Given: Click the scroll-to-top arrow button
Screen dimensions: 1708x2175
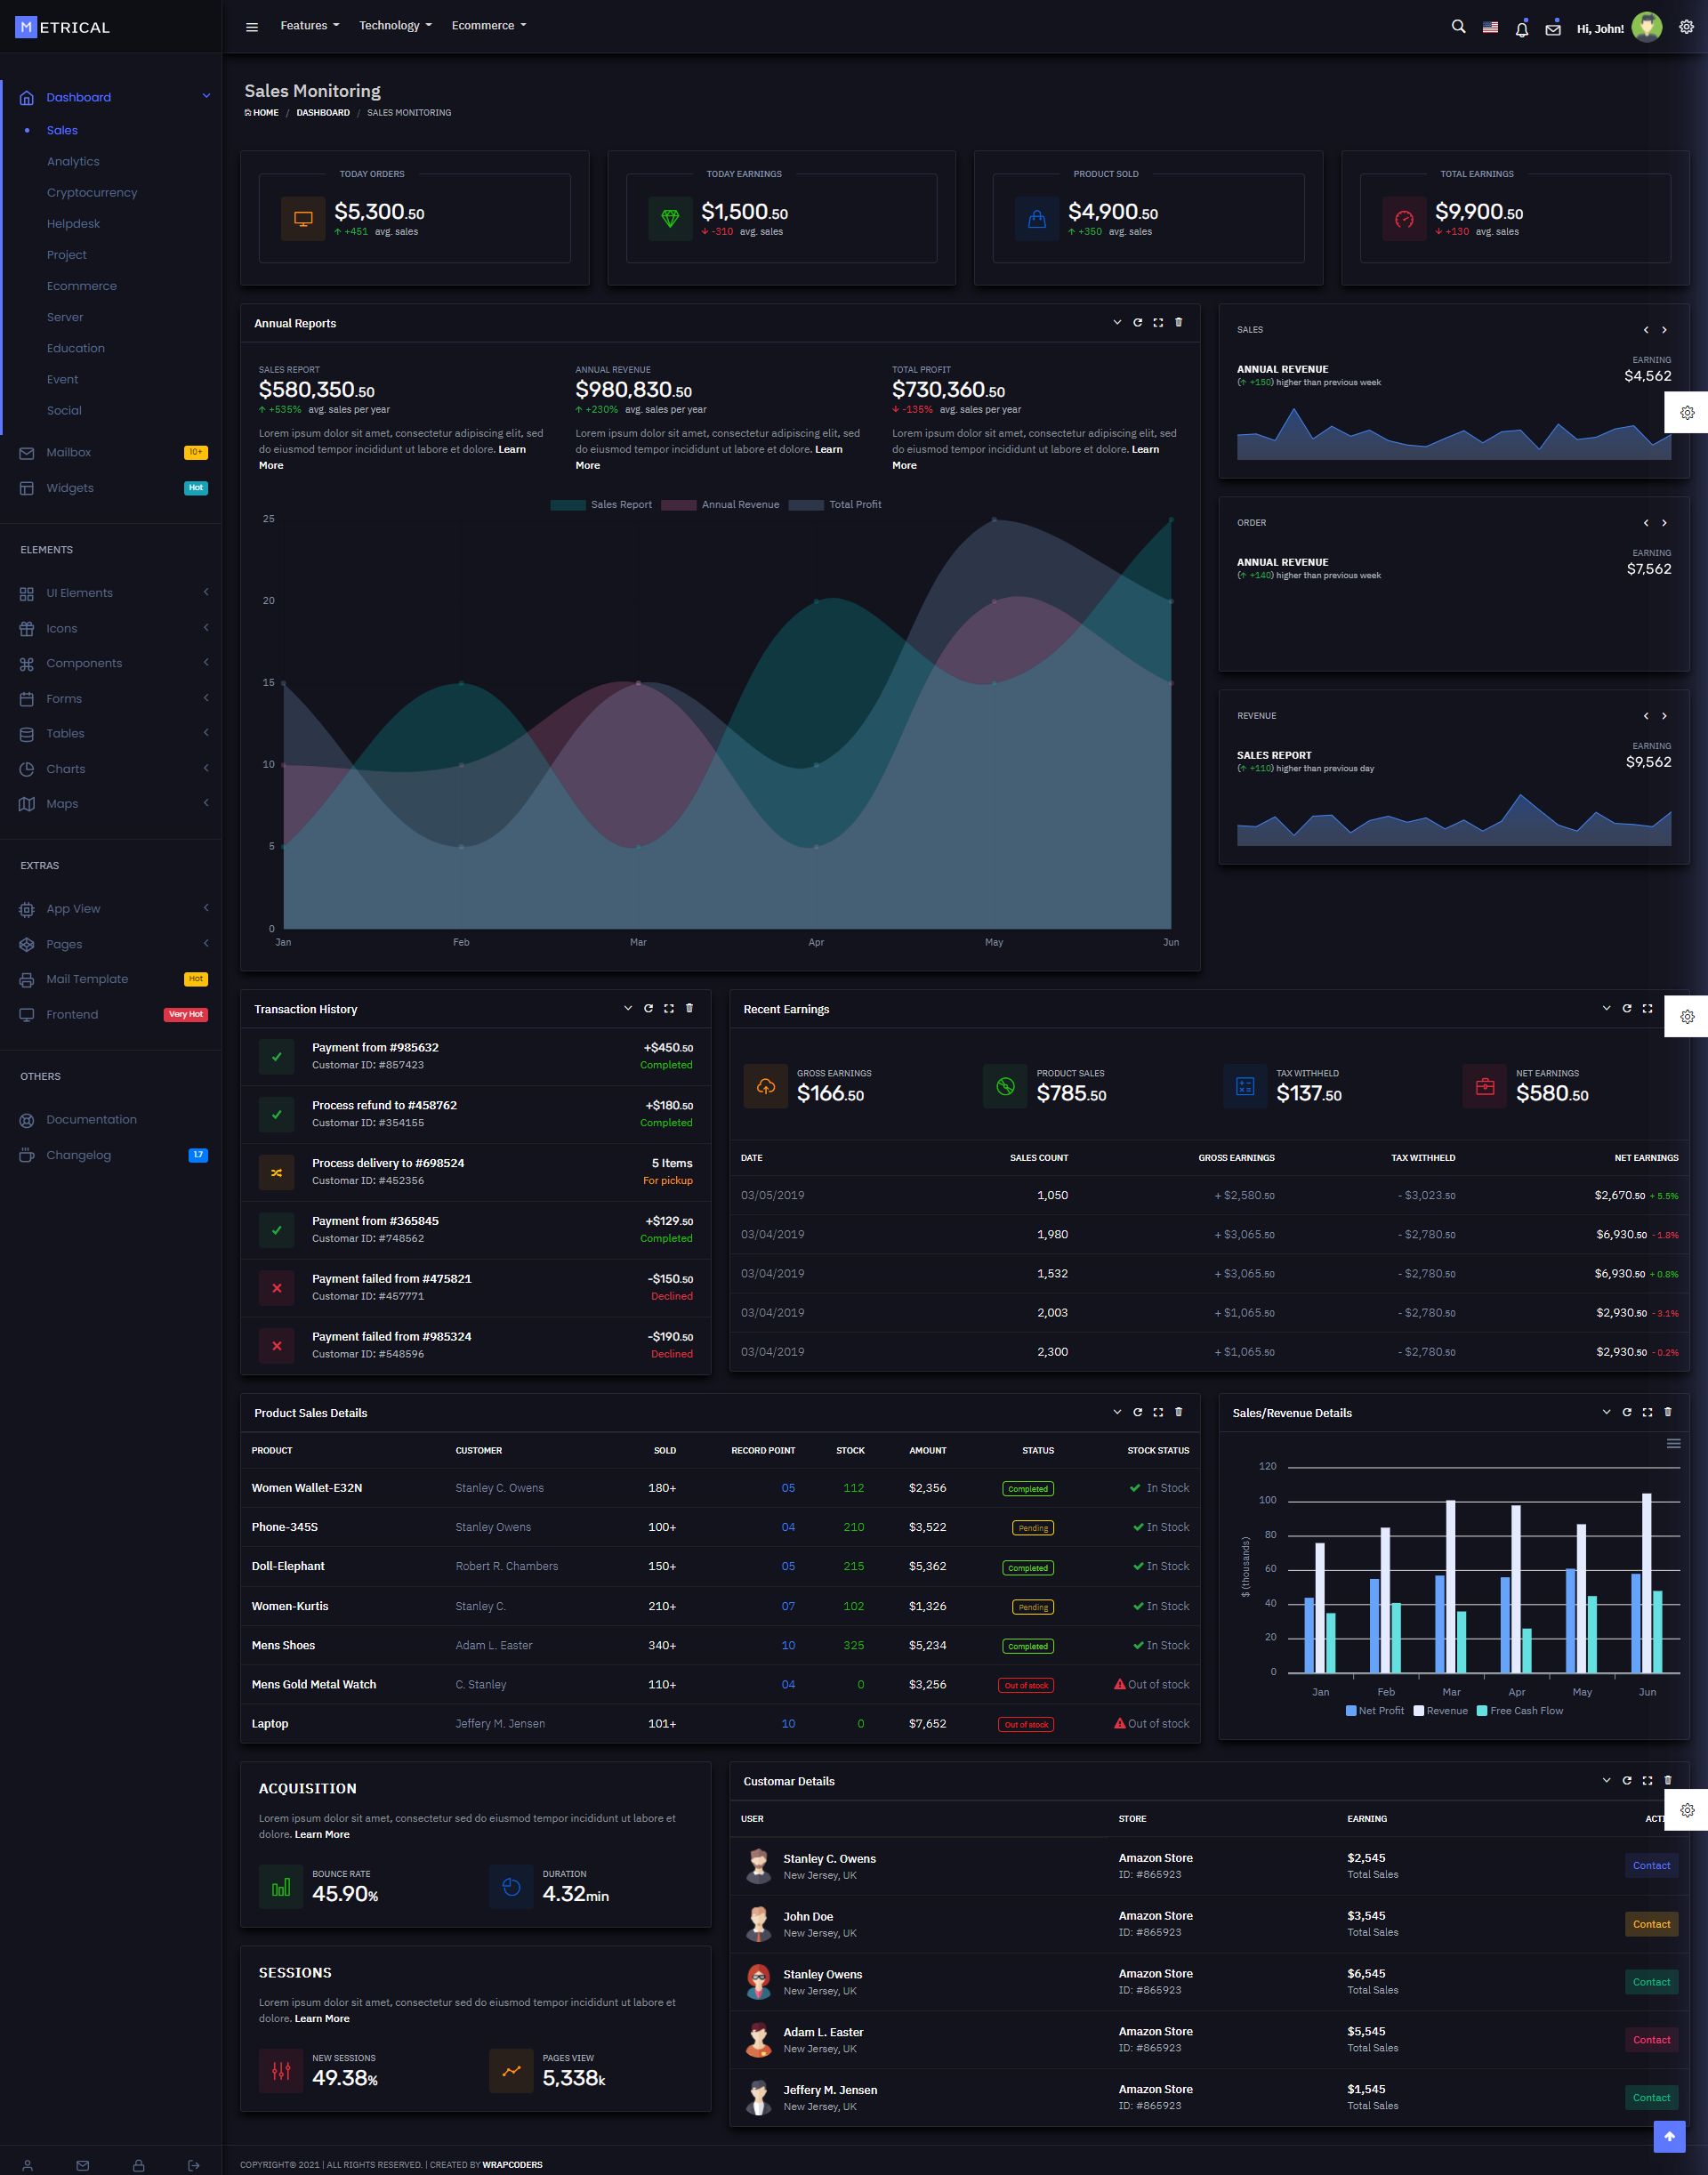Looking at the screenshot, I should [x=1669, y=2137].
